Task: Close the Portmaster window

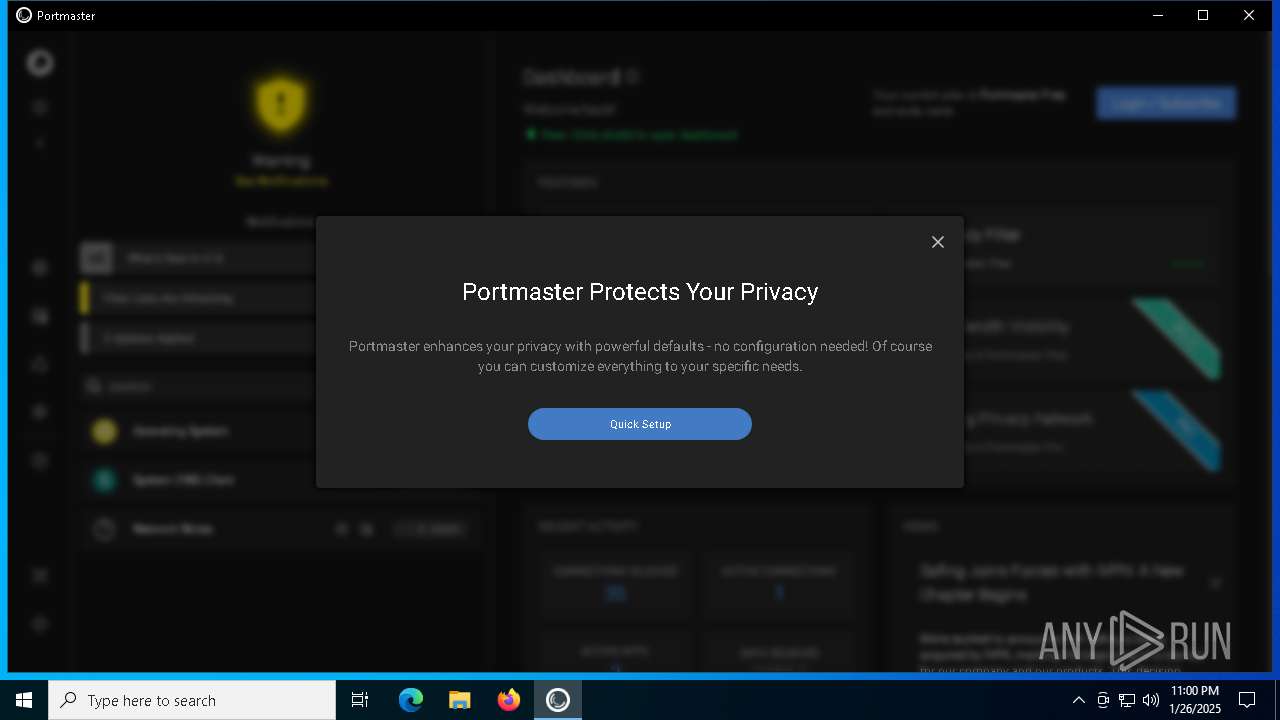Action: (1249, 15)
